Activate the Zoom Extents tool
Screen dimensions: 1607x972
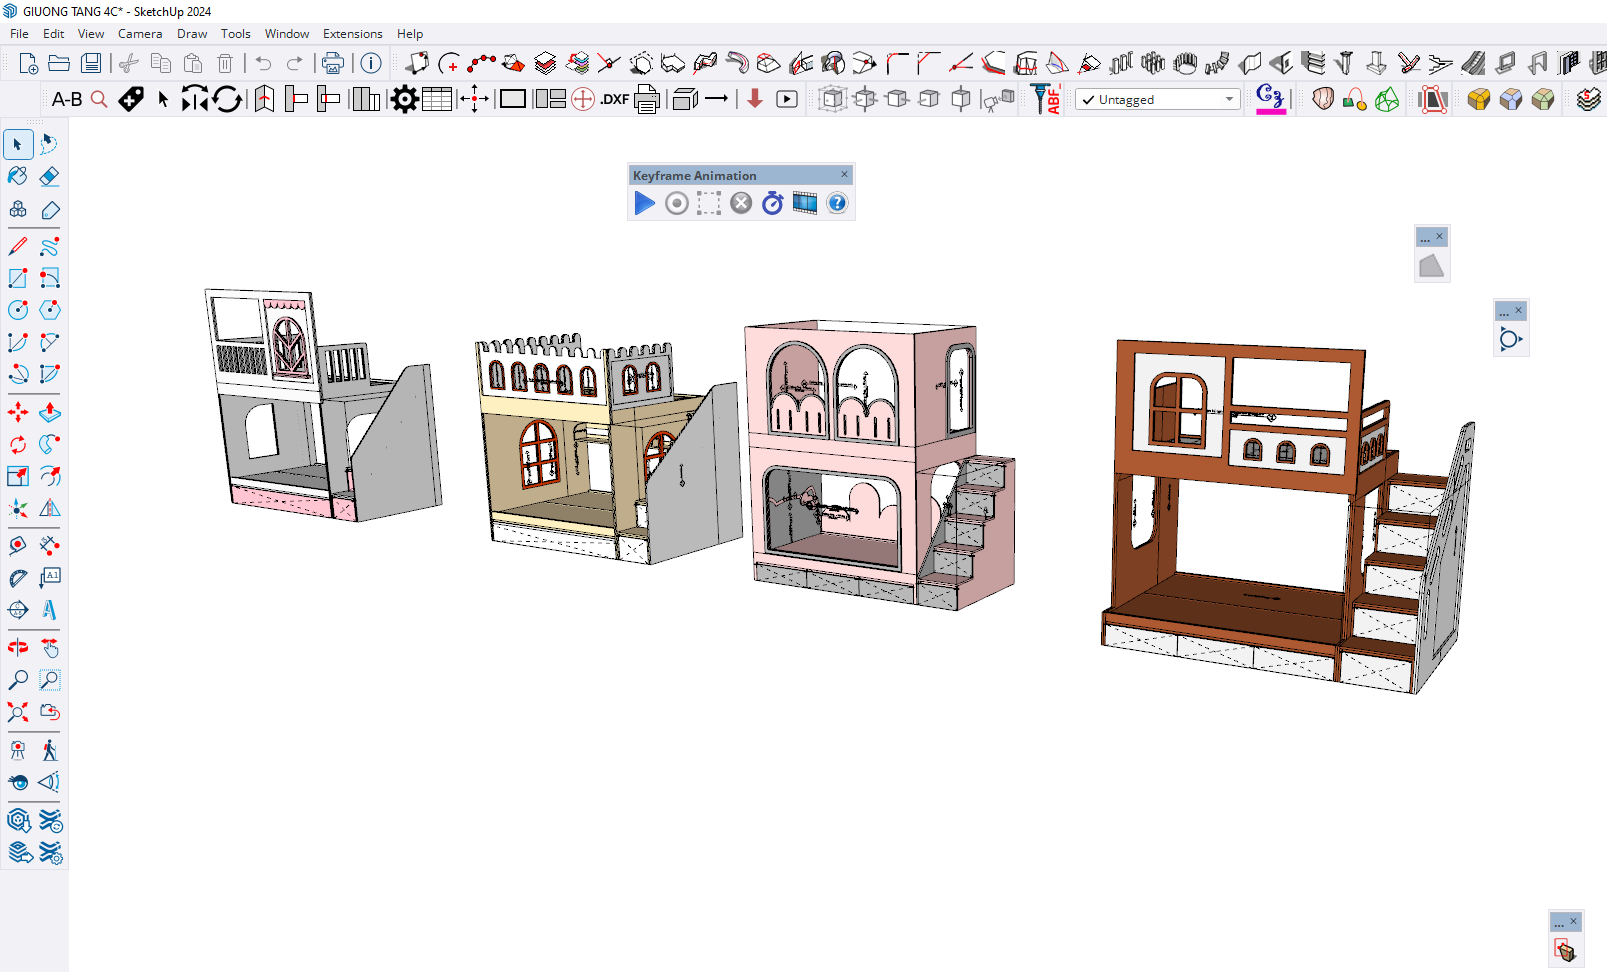tap(18, 712)
